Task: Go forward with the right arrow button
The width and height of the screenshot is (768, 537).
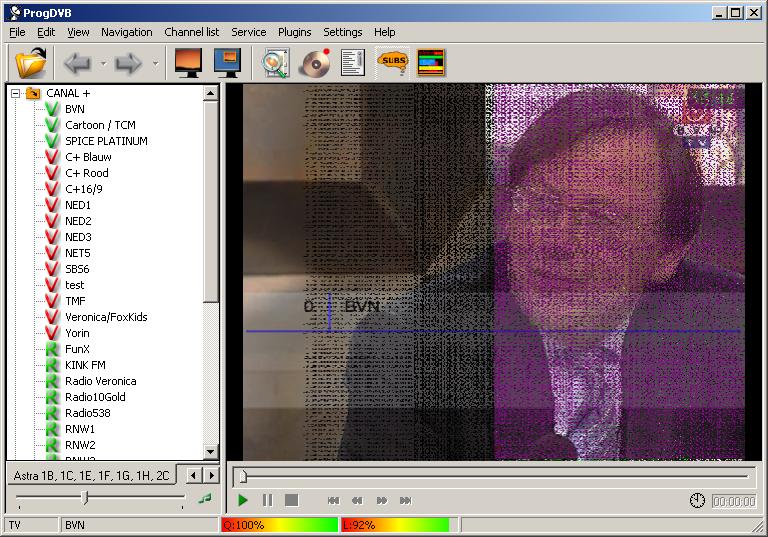Action: (x=128, y=64)
